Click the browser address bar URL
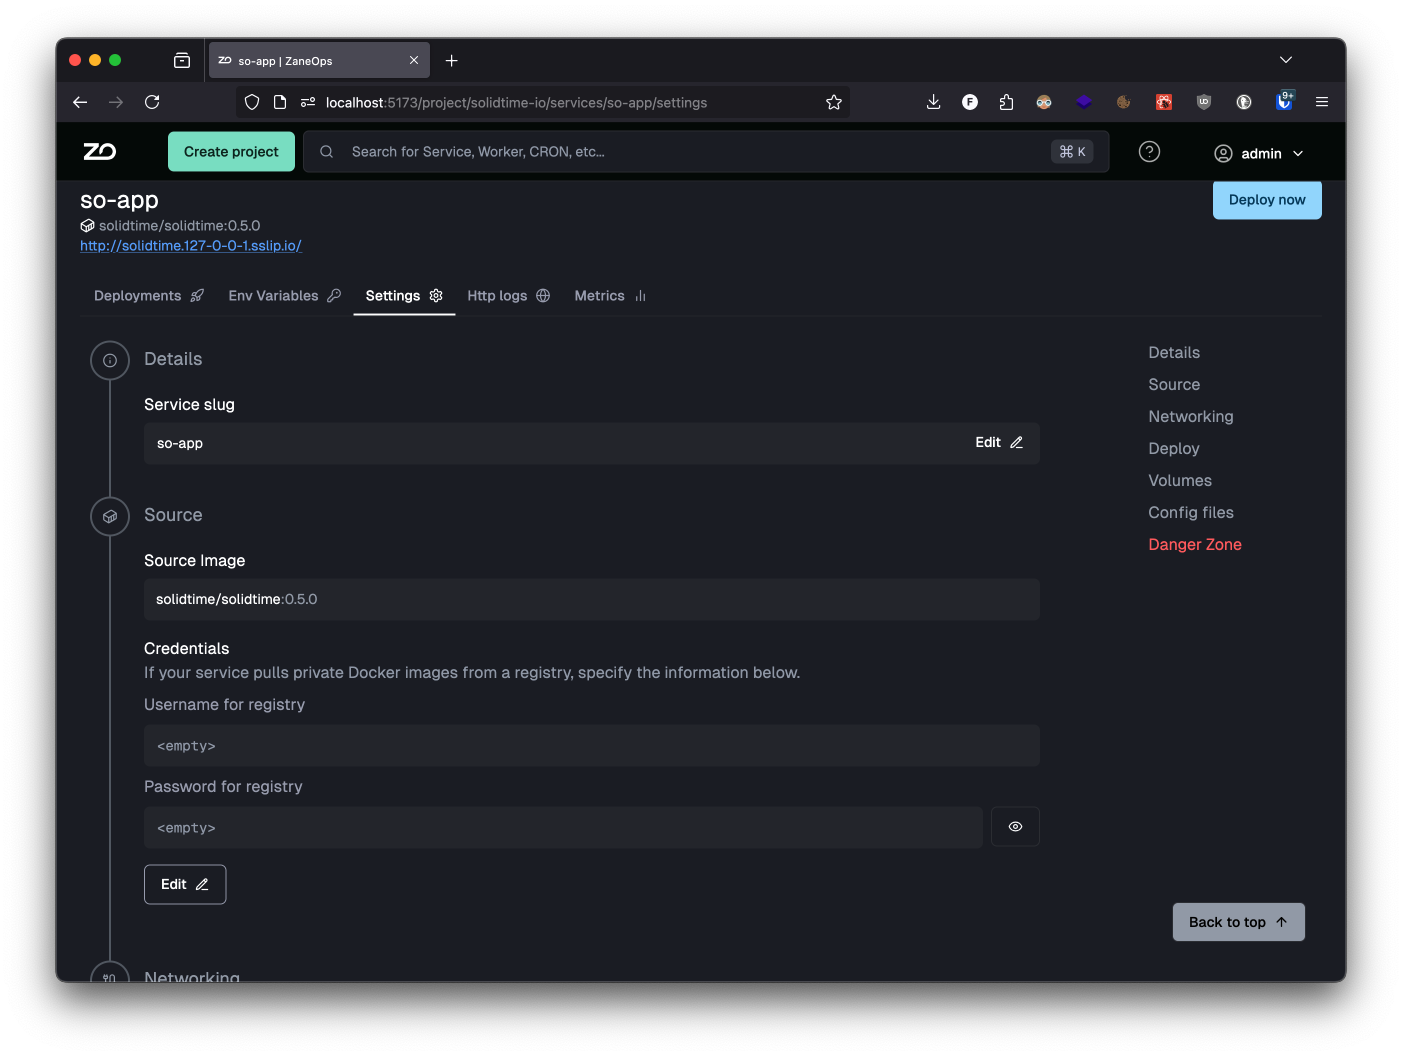This screenshot has height=1056, width=1402. [x=516, y=102]
